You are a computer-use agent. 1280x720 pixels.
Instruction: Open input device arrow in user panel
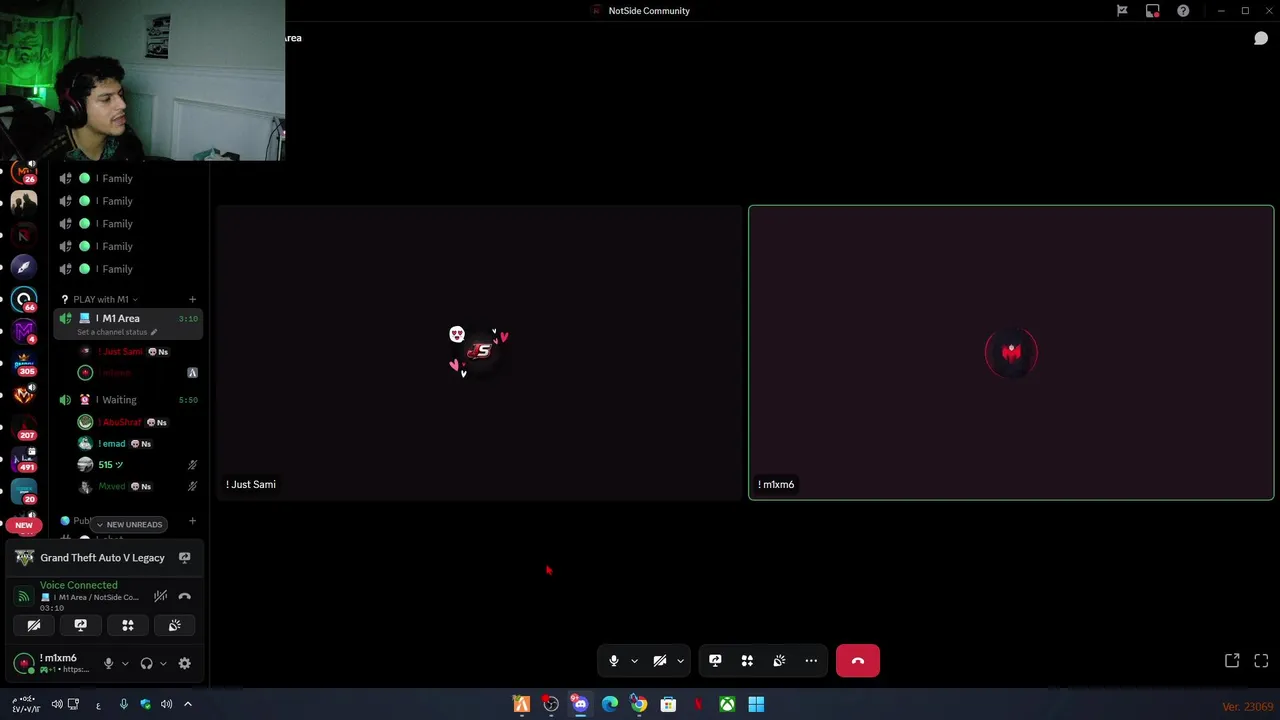(x=124, y=663)
